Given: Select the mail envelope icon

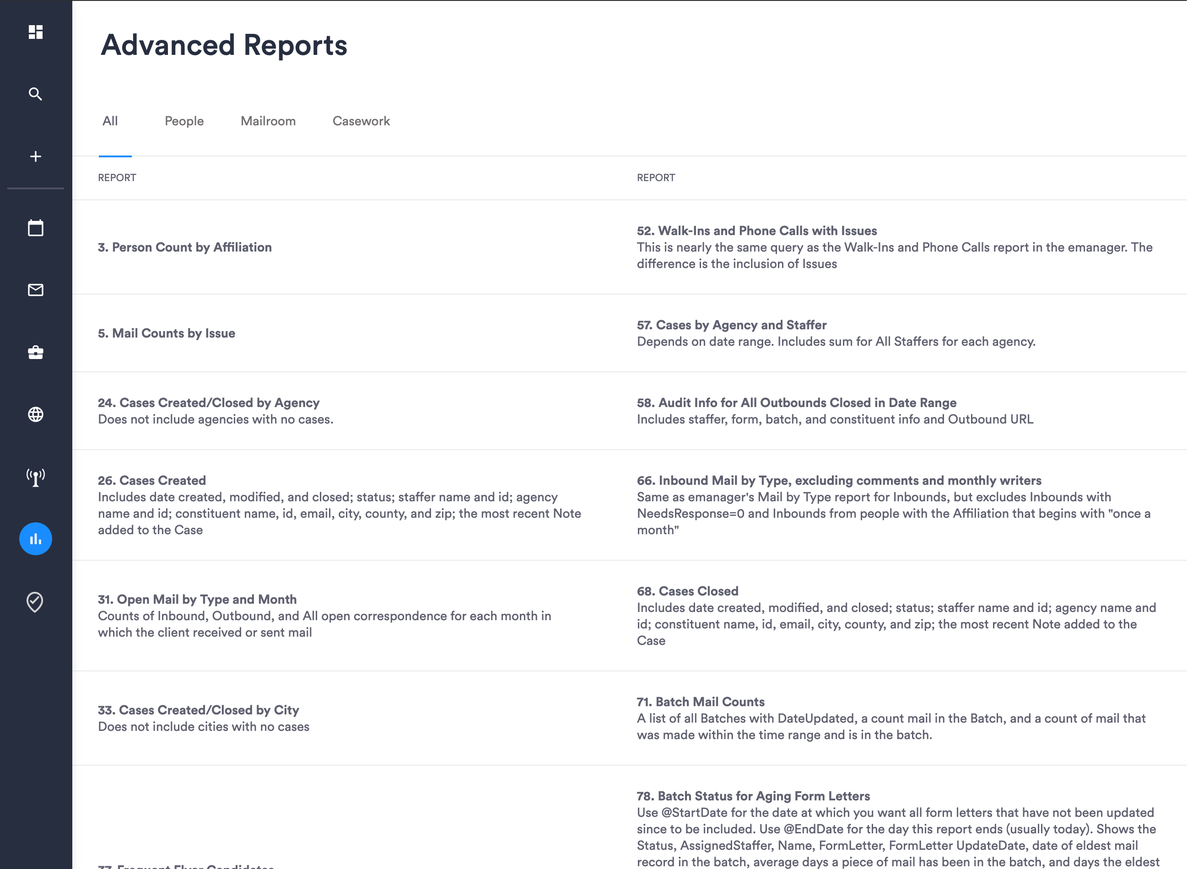Looking at the screenshot, I should tap(35, 290).
